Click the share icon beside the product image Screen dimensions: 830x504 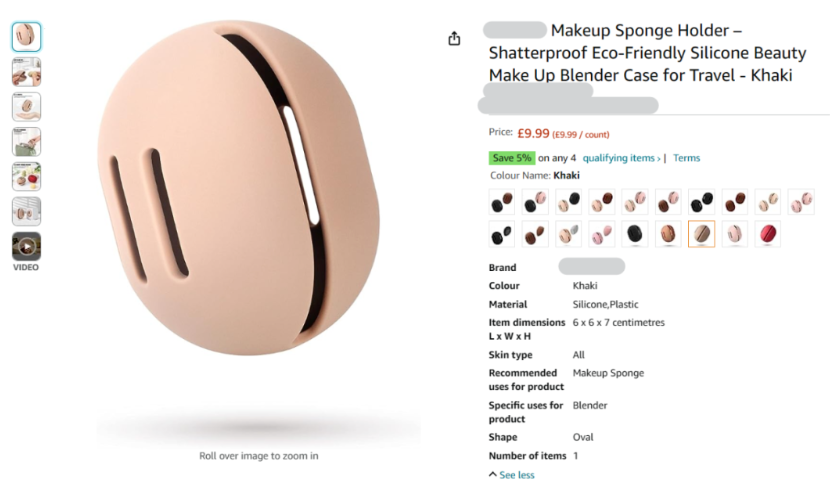[x=454, y=39]
